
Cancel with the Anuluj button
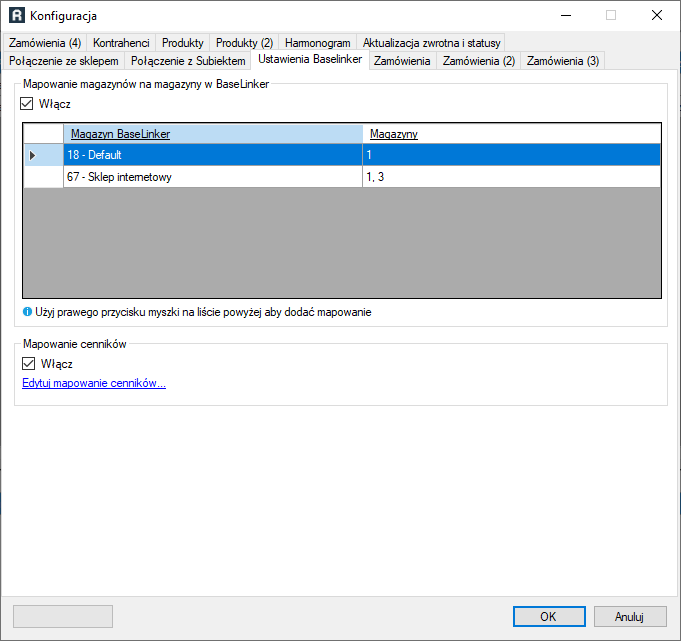tap(630, 616)
